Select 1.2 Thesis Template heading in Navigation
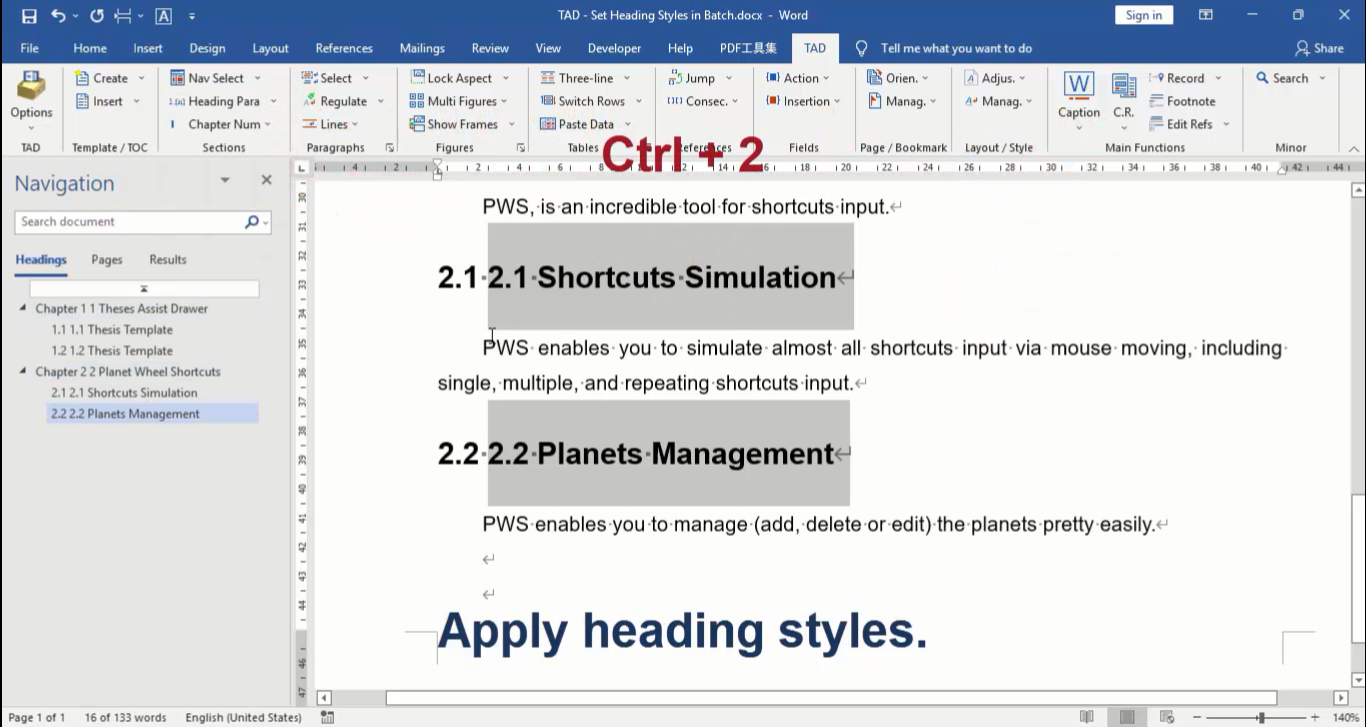The image size is (1366, 727). tap(112, 350)
